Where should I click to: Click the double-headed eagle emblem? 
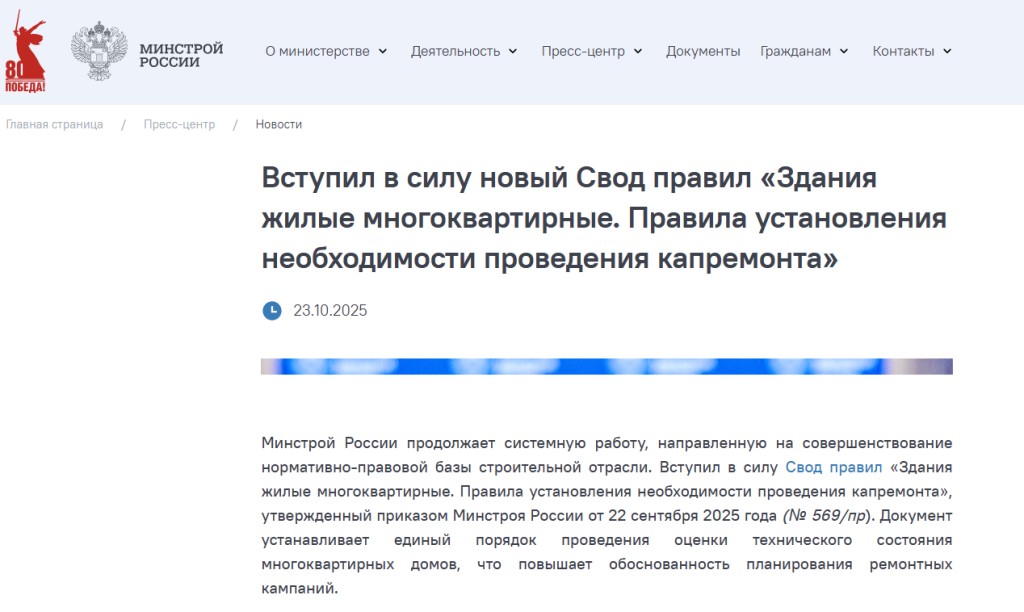(x=99, y=51)
